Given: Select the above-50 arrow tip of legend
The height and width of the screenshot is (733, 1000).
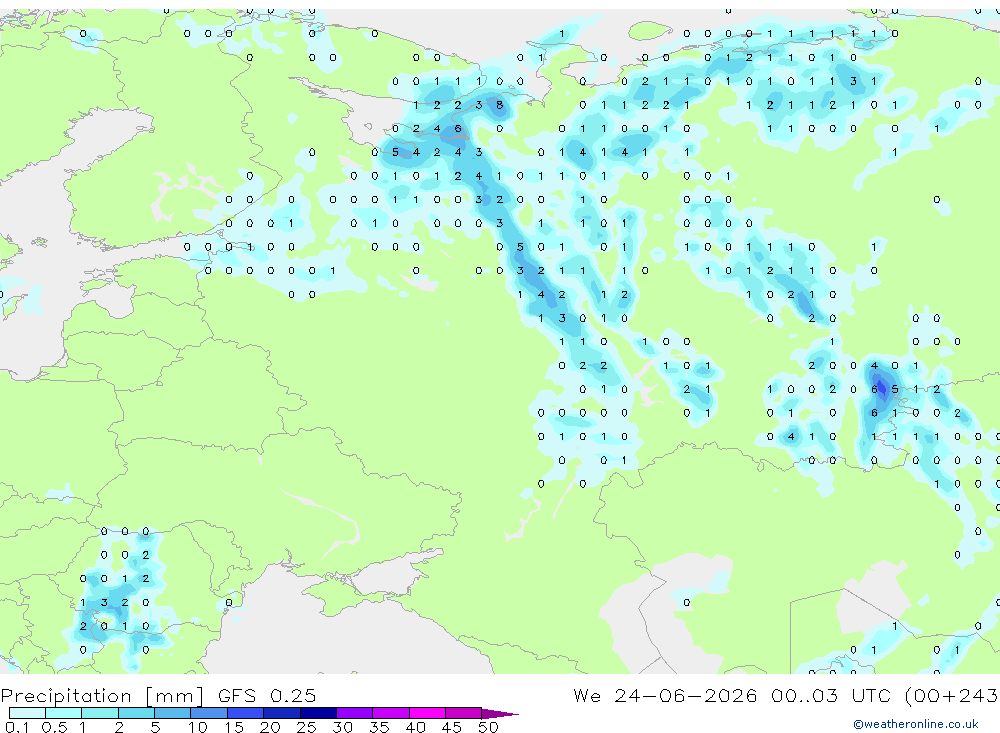Looking at the screenshot, I should (500, 713).
